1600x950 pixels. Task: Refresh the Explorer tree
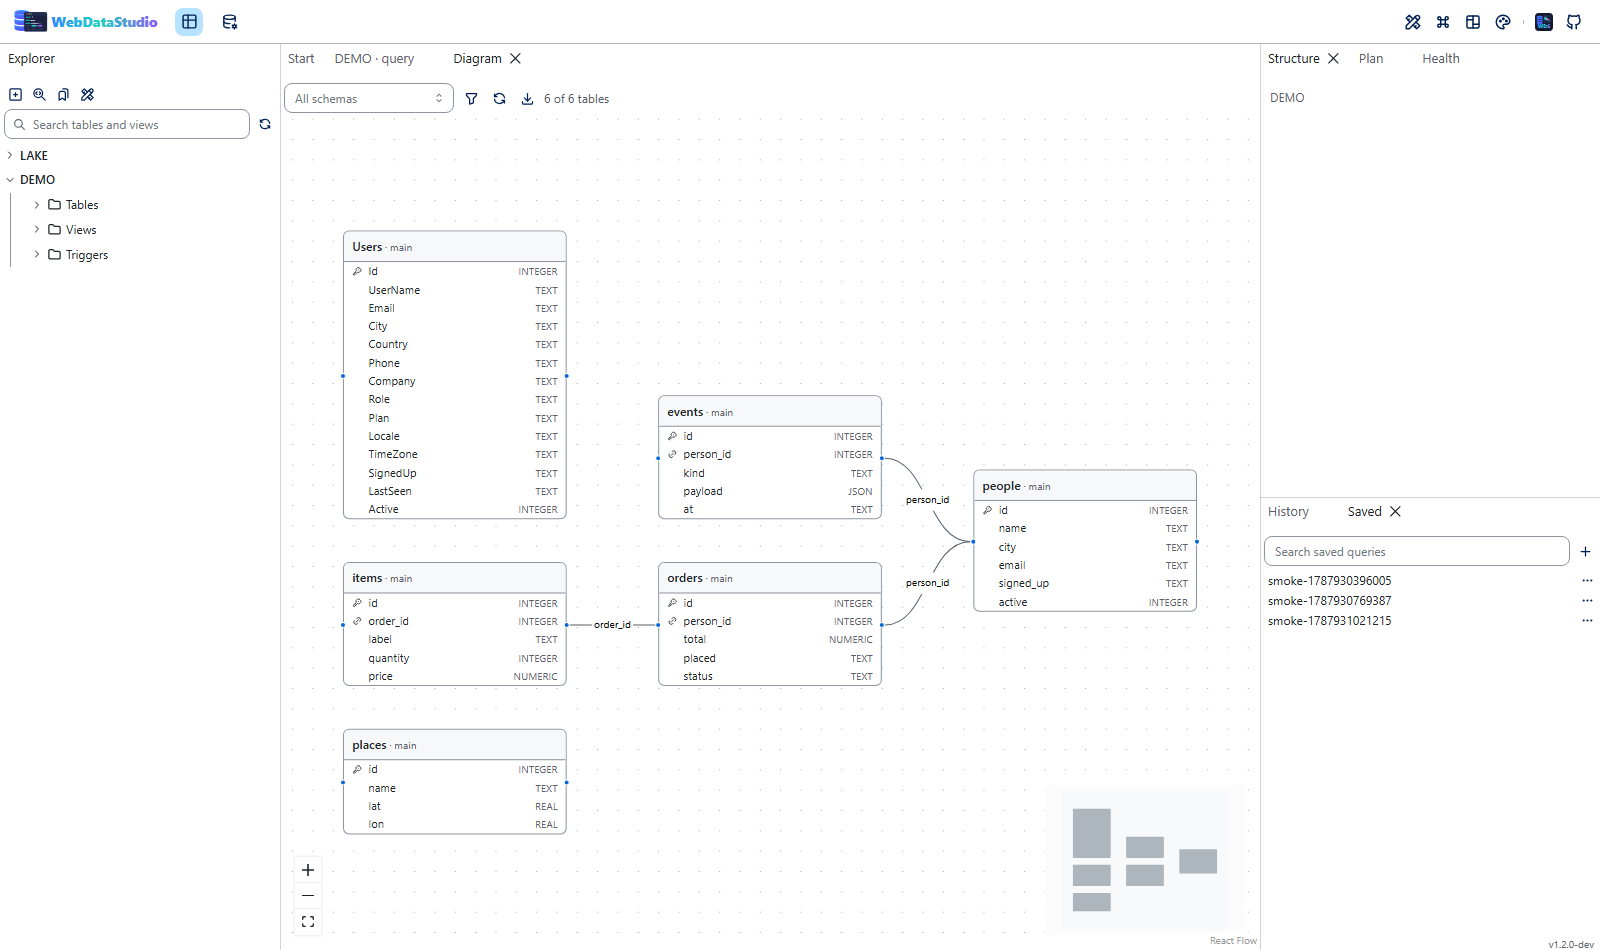tap(265, 124)
